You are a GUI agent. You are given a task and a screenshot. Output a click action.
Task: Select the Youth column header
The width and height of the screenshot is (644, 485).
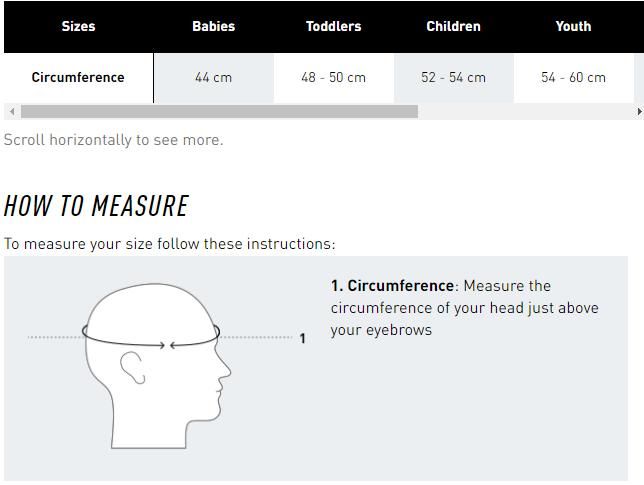pyautogui.click(x=573, y=26)
